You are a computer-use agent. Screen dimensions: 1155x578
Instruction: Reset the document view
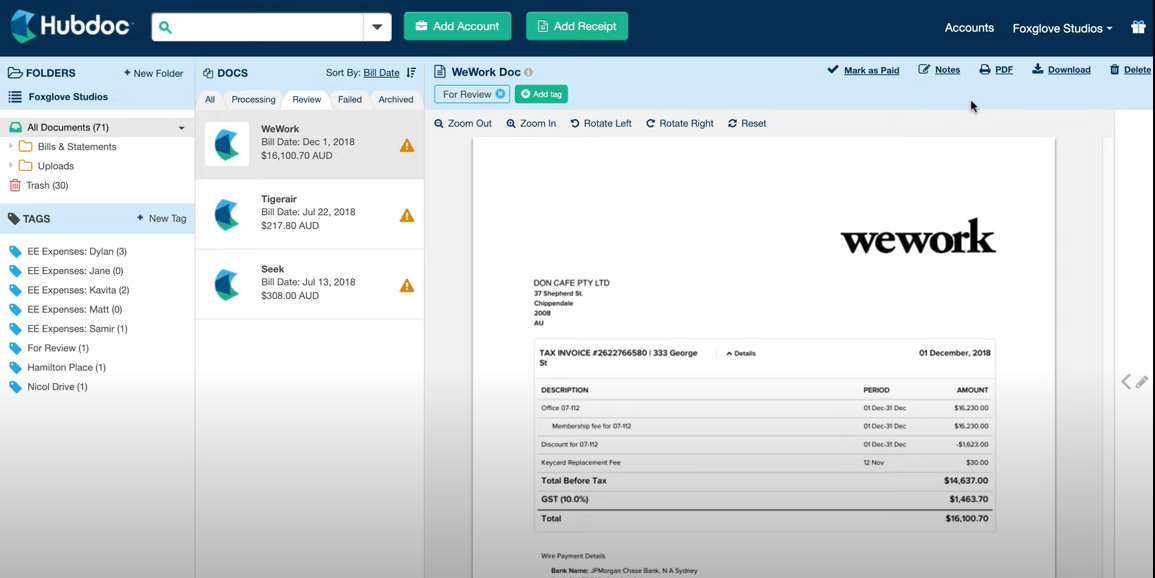(x=747, y=124)
